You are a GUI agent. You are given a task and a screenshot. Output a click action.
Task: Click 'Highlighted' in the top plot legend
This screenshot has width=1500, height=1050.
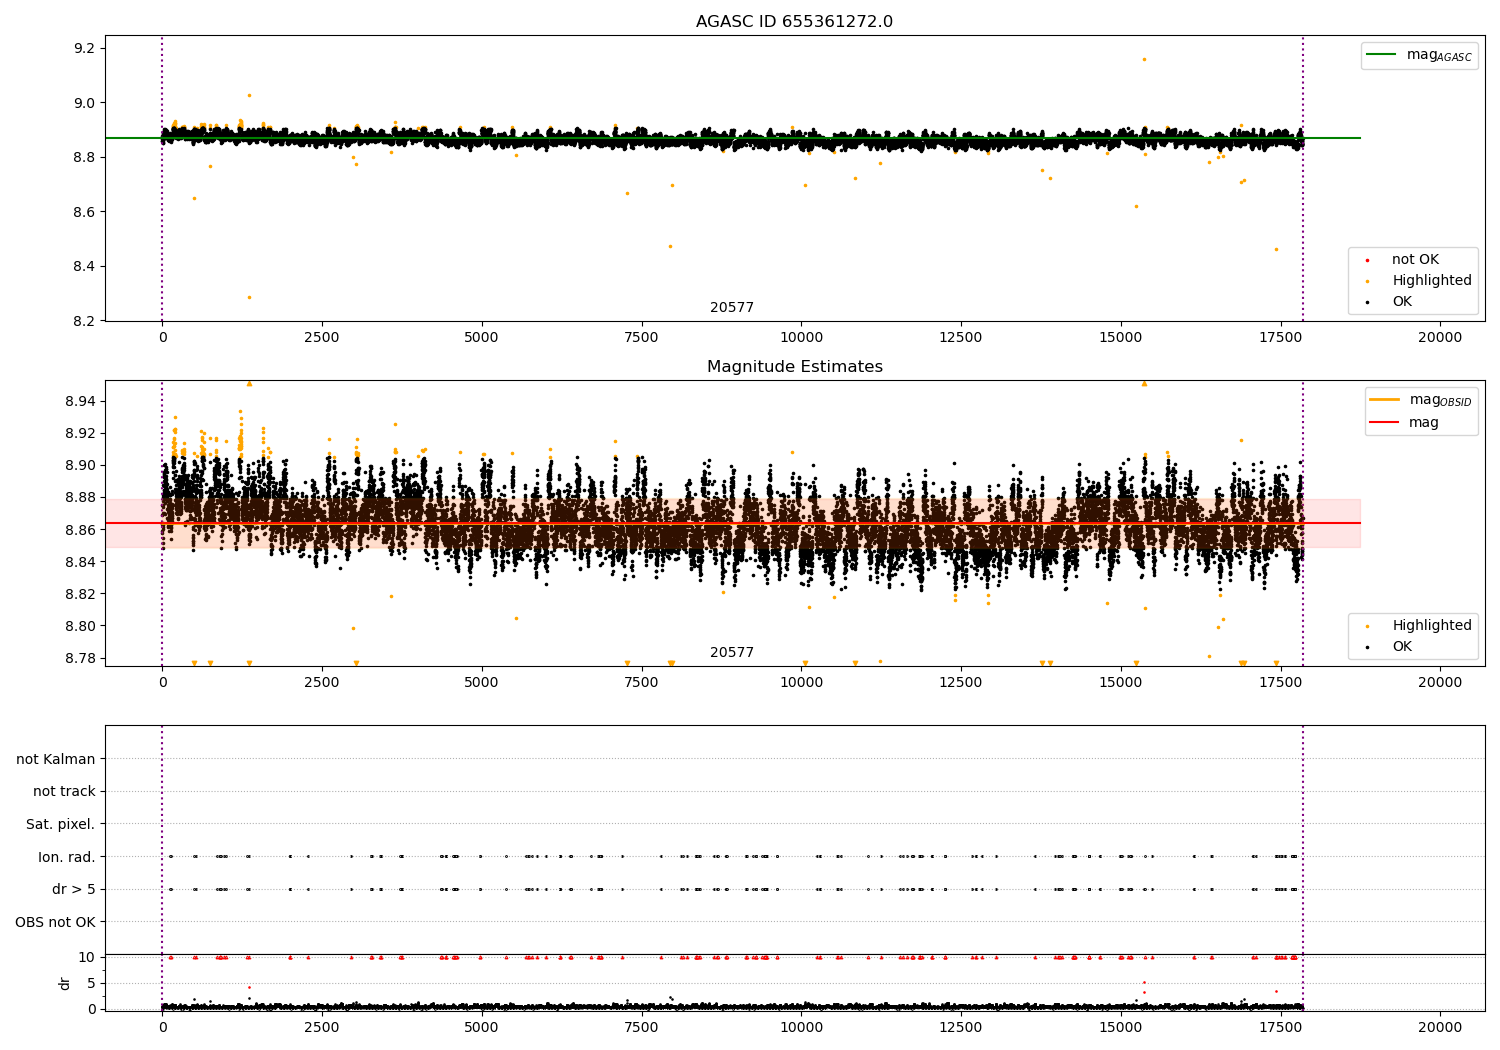pos(1431,281)
